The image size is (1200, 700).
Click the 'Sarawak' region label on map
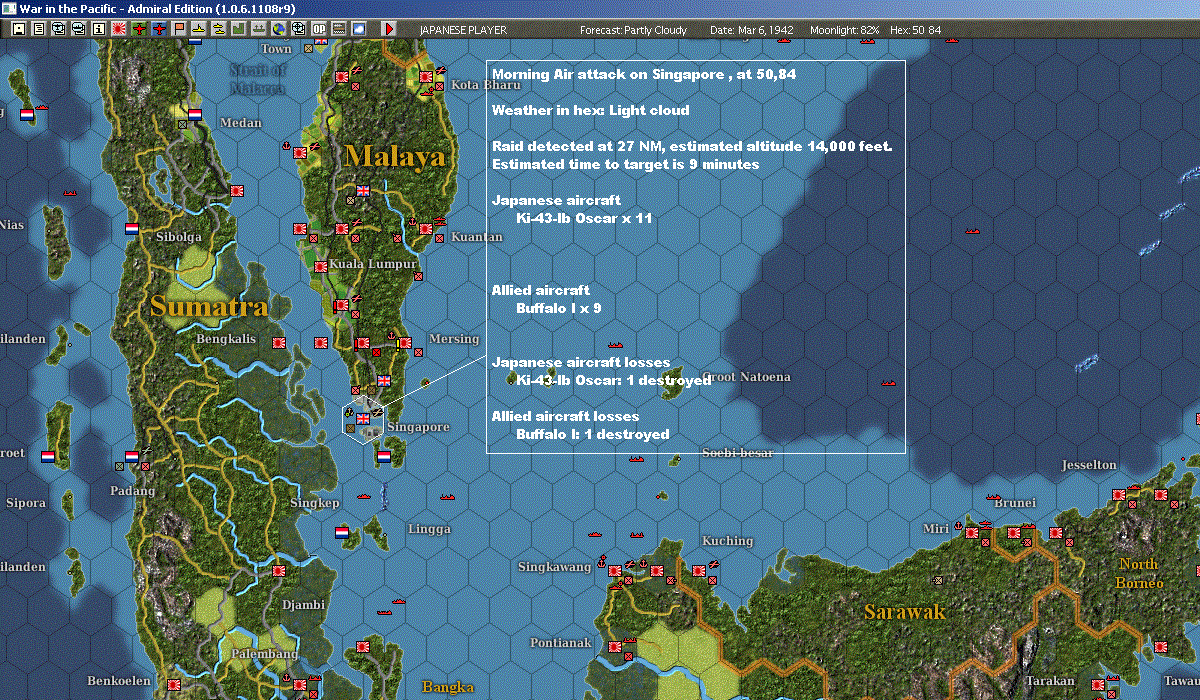tap(905, 611)
